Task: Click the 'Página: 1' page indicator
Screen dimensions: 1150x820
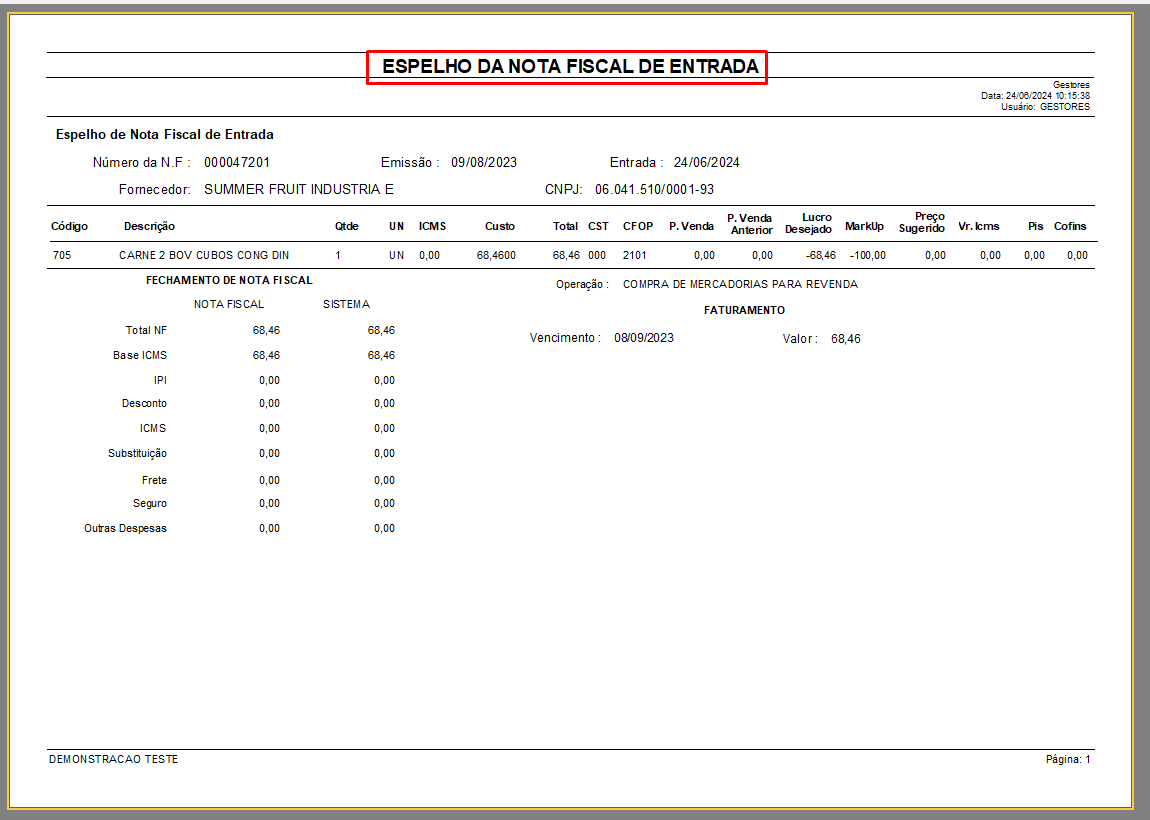Action: pyautogui.click(x=1067, y=759)
